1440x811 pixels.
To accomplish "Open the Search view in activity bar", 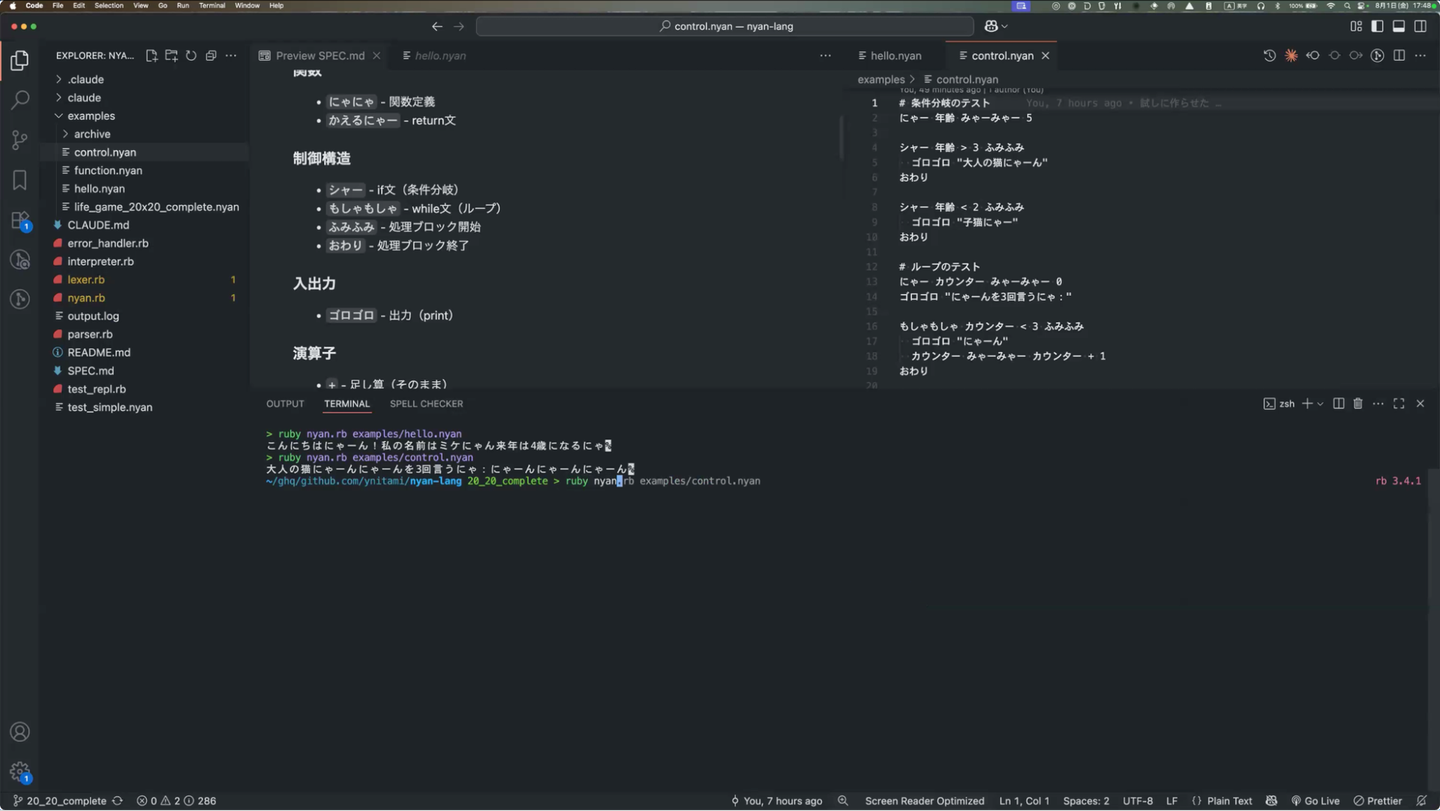I will [20, 100].
